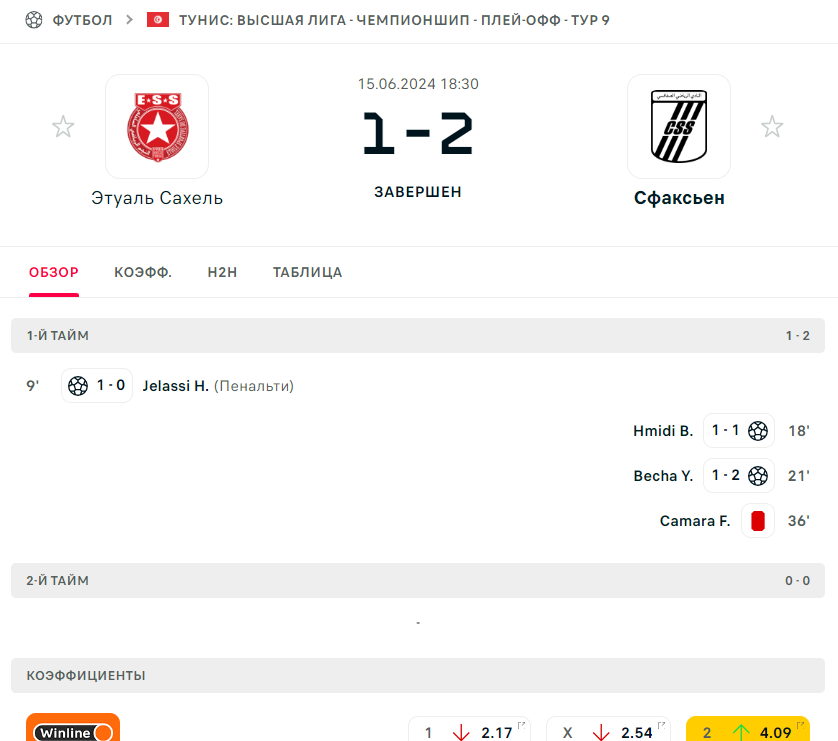Toggle favorite star for Этуаль Сахель

(x=63, y=127)
